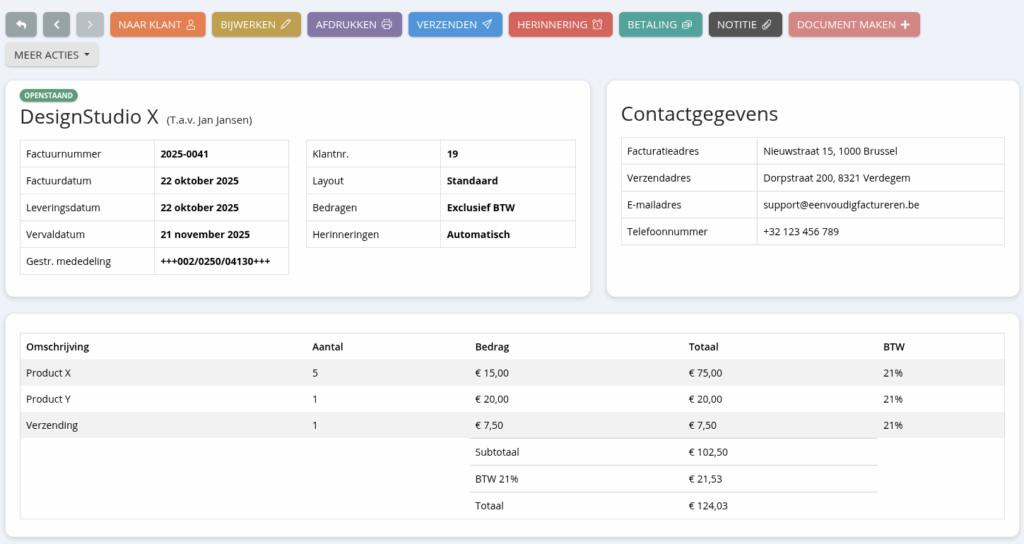
Task: Click the total amount € 124,03
Action: (x=708, y=506)
